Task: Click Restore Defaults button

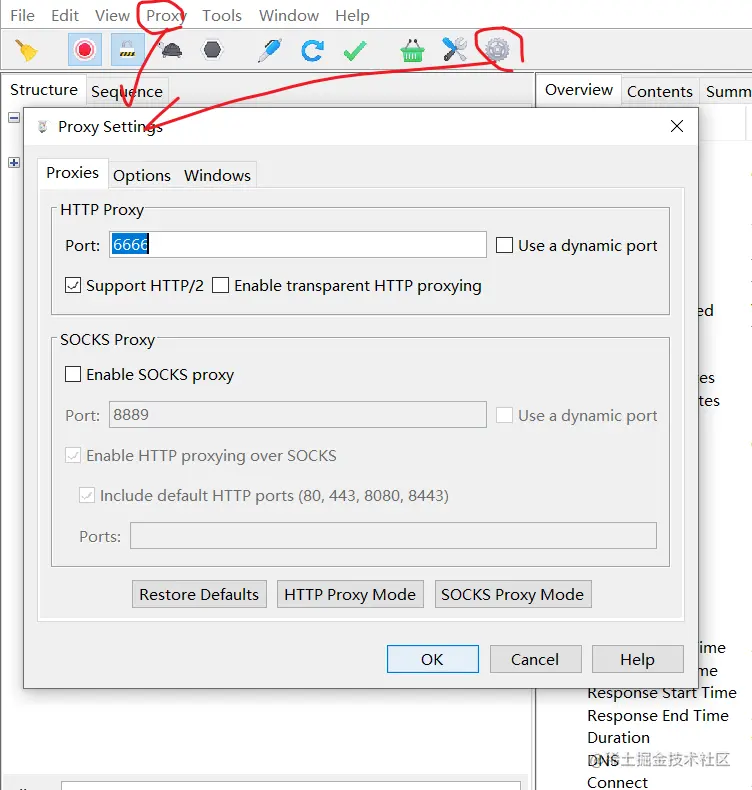Action: click(x=199, y=595)
